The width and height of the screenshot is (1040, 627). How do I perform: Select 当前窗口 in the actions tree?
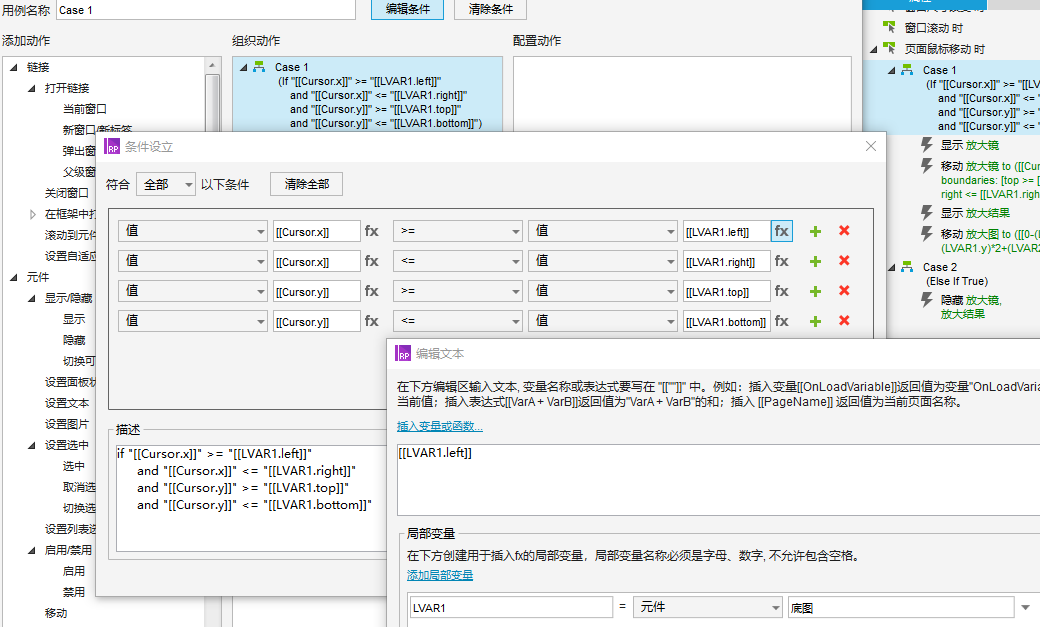pos(84,109)
